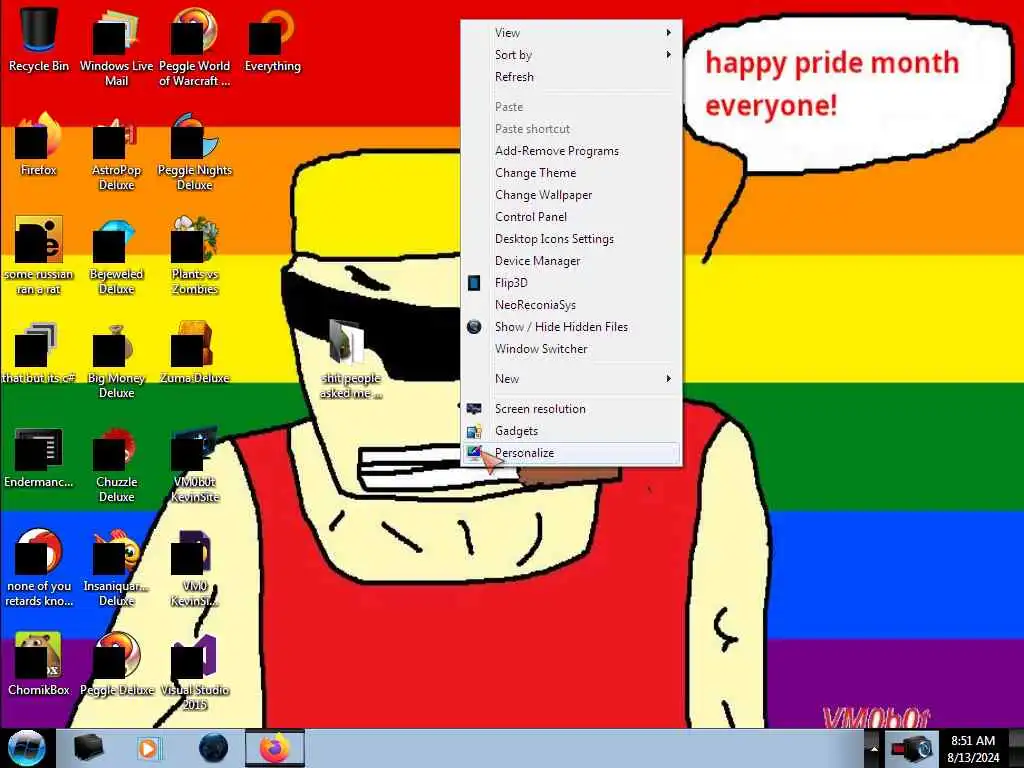The image size is (1024, 768).
Task: Select the Everything desktop shortcut
Action: pyautogui.click(x=272, y=39)
